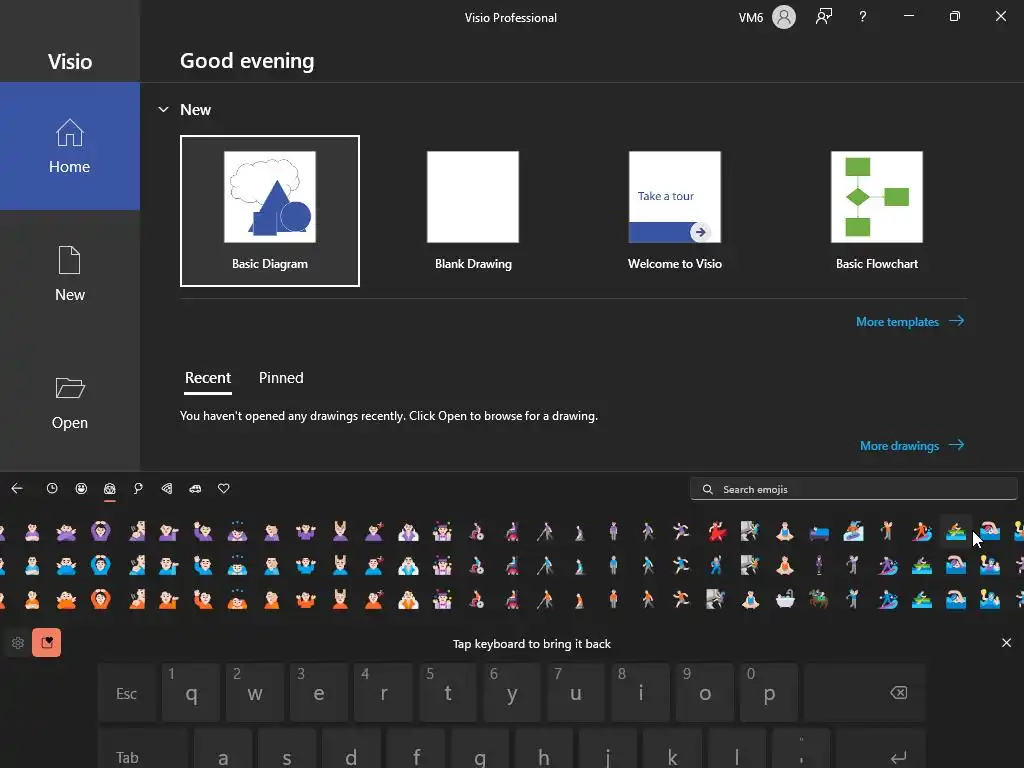Insert purple-shirt shrugging person emoji
Viewport: 1024px width, 768px height.
[x=306, y=532]
